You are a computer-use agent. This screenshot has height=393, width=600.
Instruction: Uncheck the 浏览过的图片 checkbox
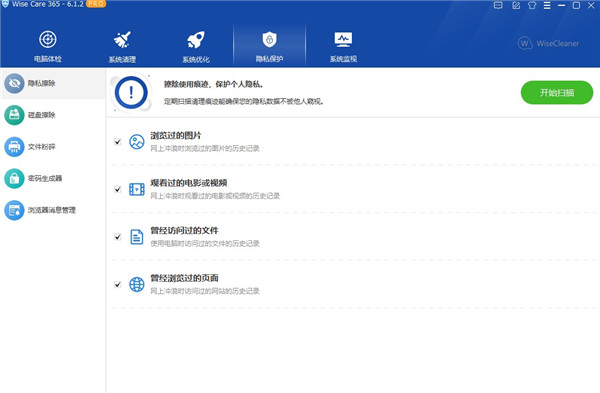tap(117, 142)
